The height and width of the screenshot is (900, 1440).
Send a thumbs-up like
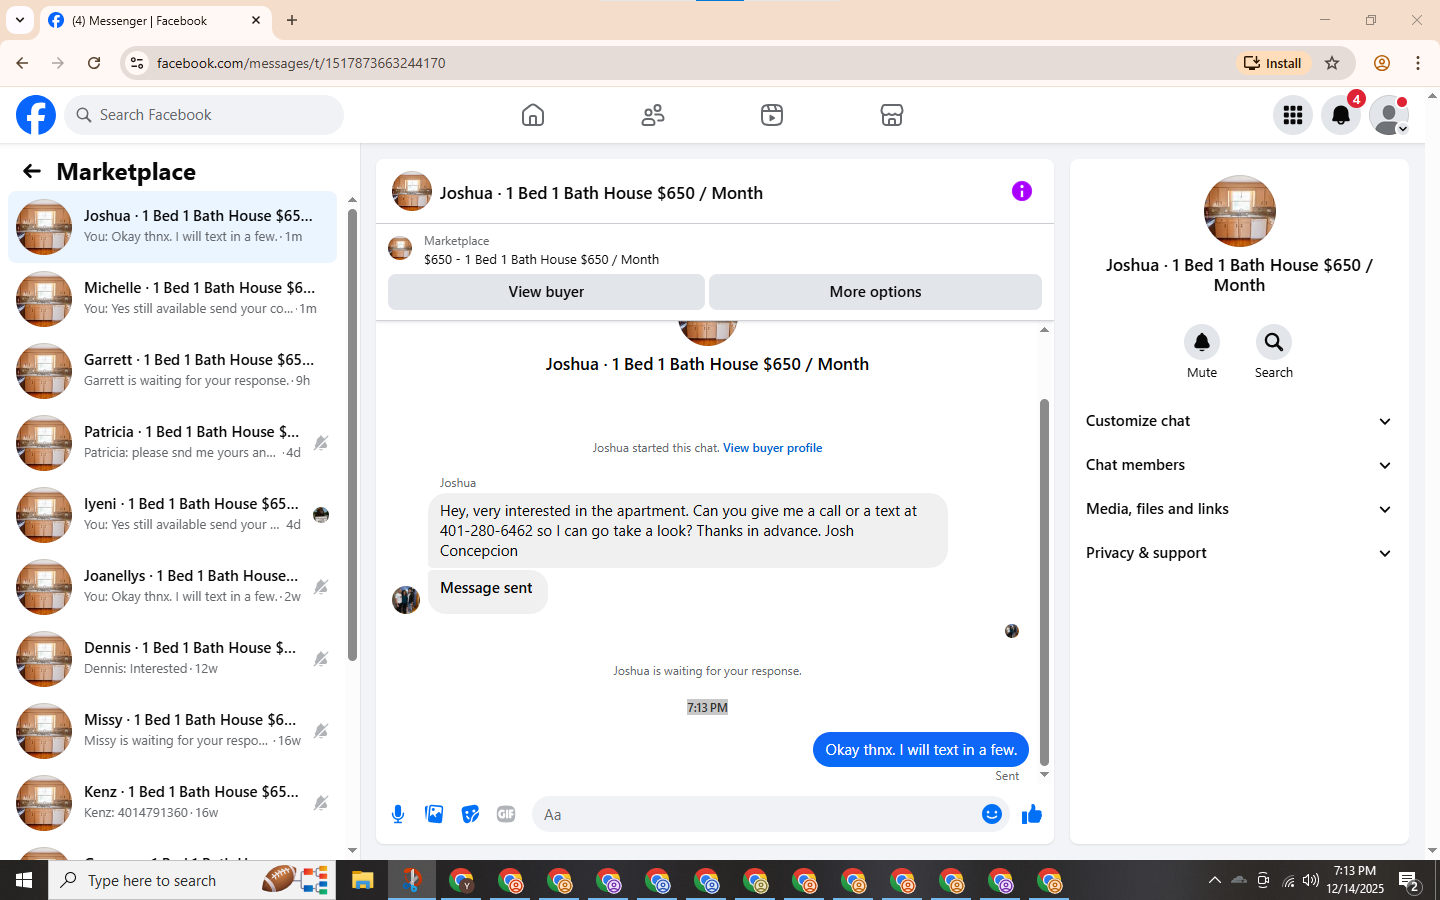coord(1032,814)
